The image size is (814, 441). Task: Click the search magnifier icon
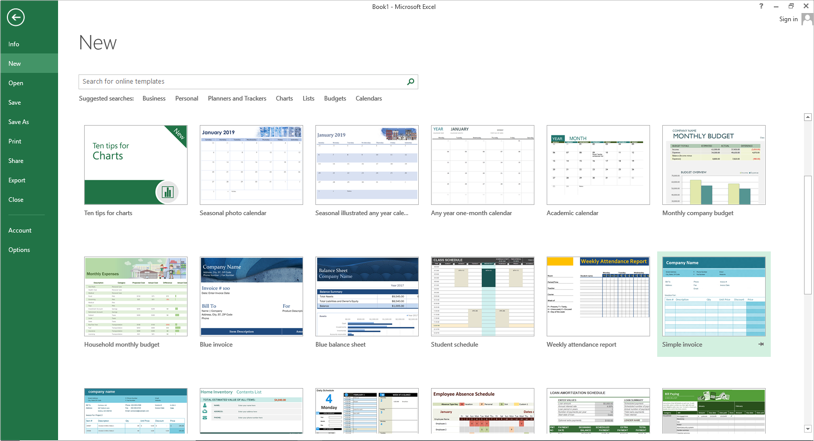point(410,82)
